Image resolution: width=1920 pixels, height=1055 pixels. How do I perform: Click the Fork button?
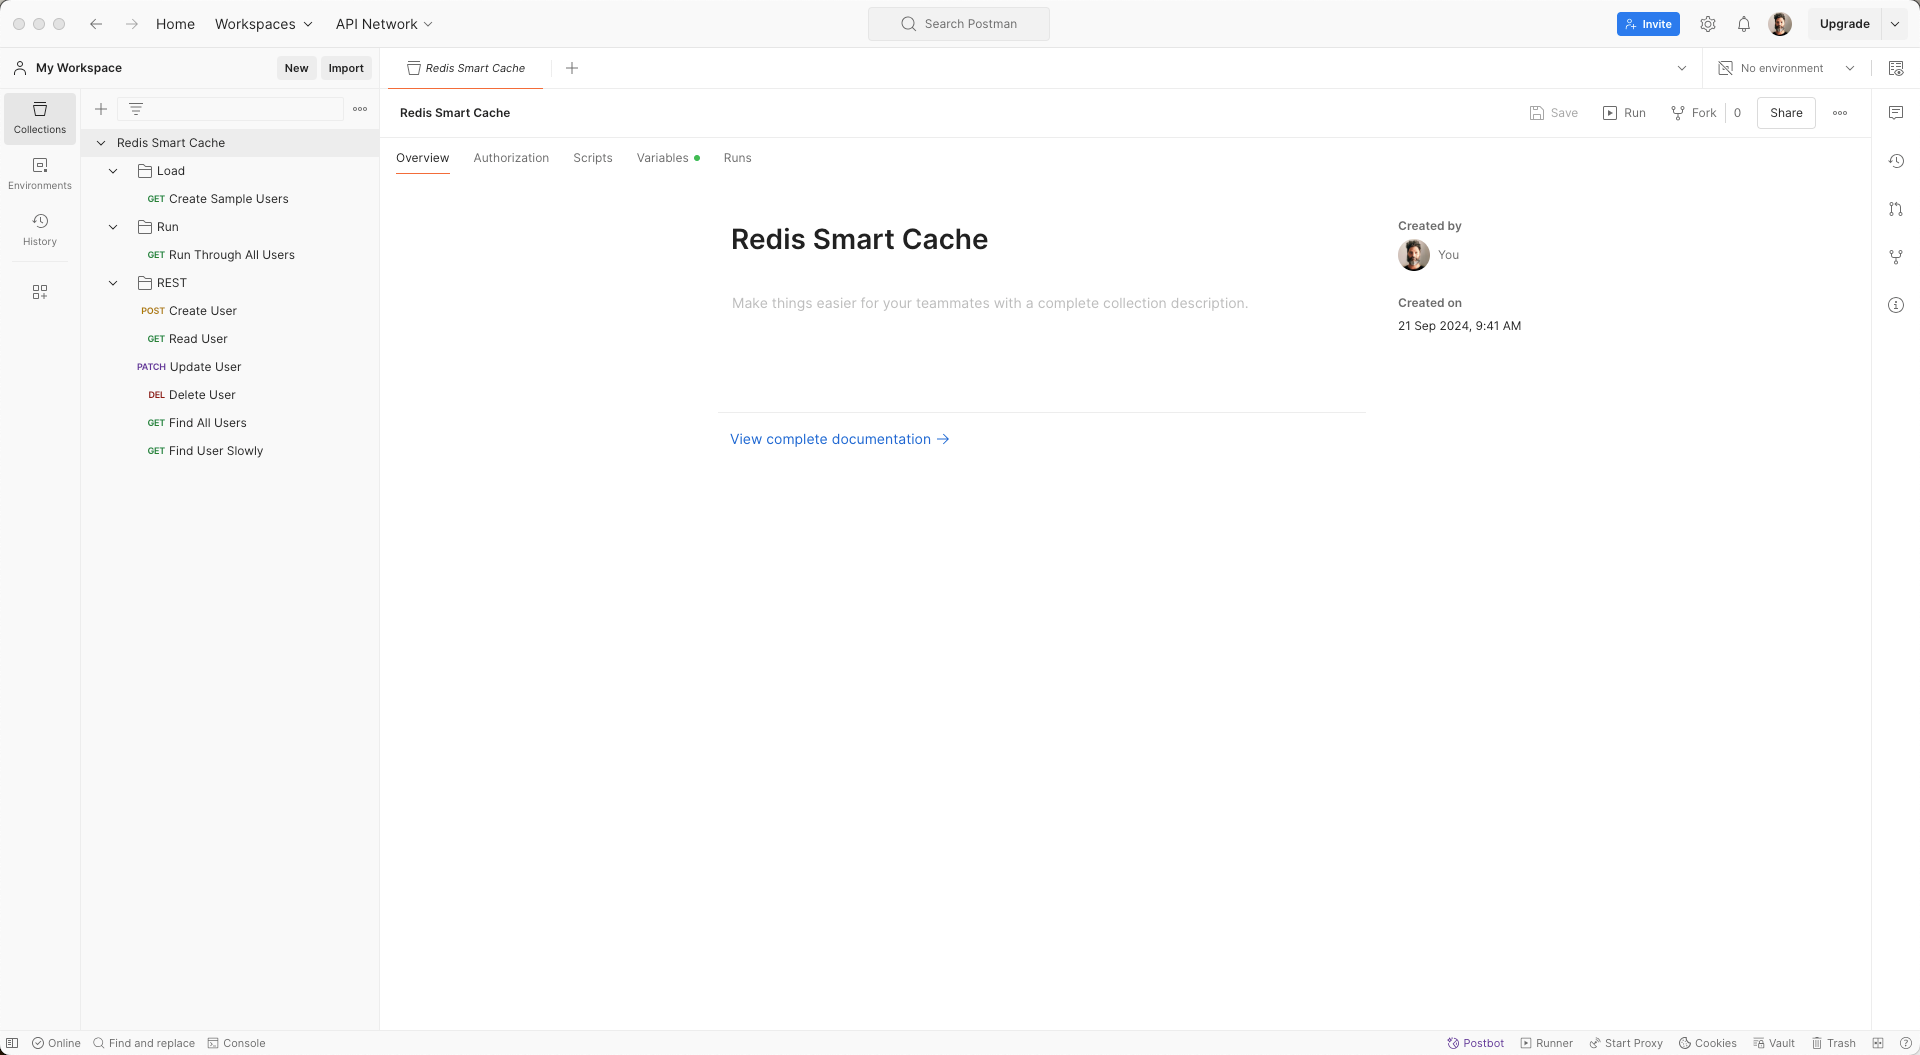[x=1693, y=113]
